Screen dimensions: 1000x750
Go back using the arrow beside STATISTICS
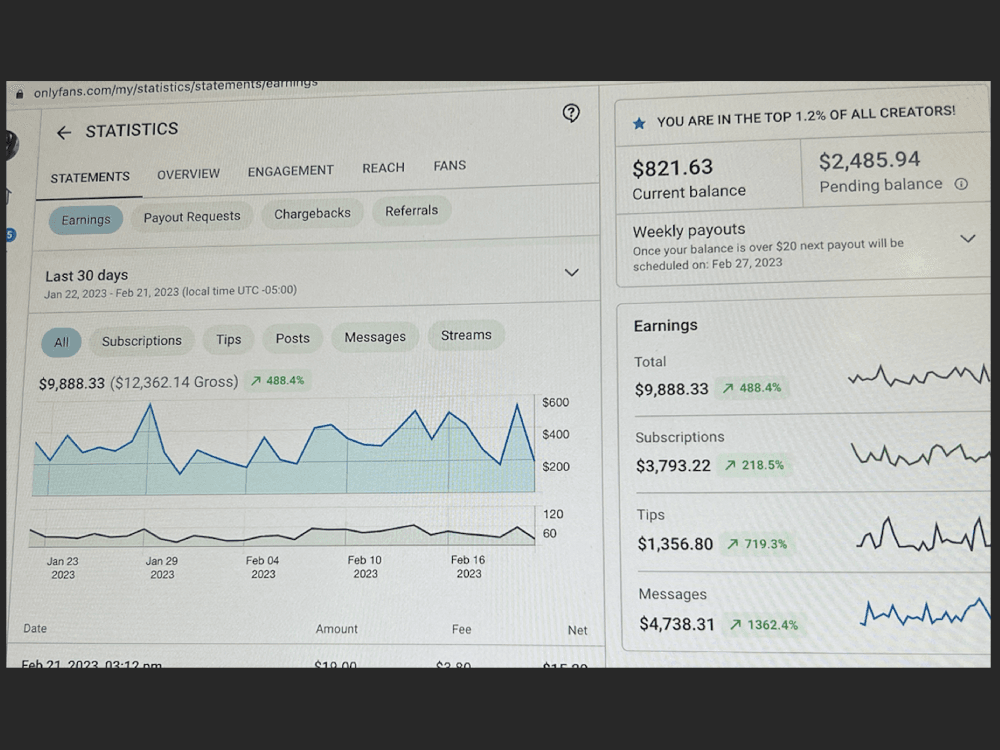[64, 133]
